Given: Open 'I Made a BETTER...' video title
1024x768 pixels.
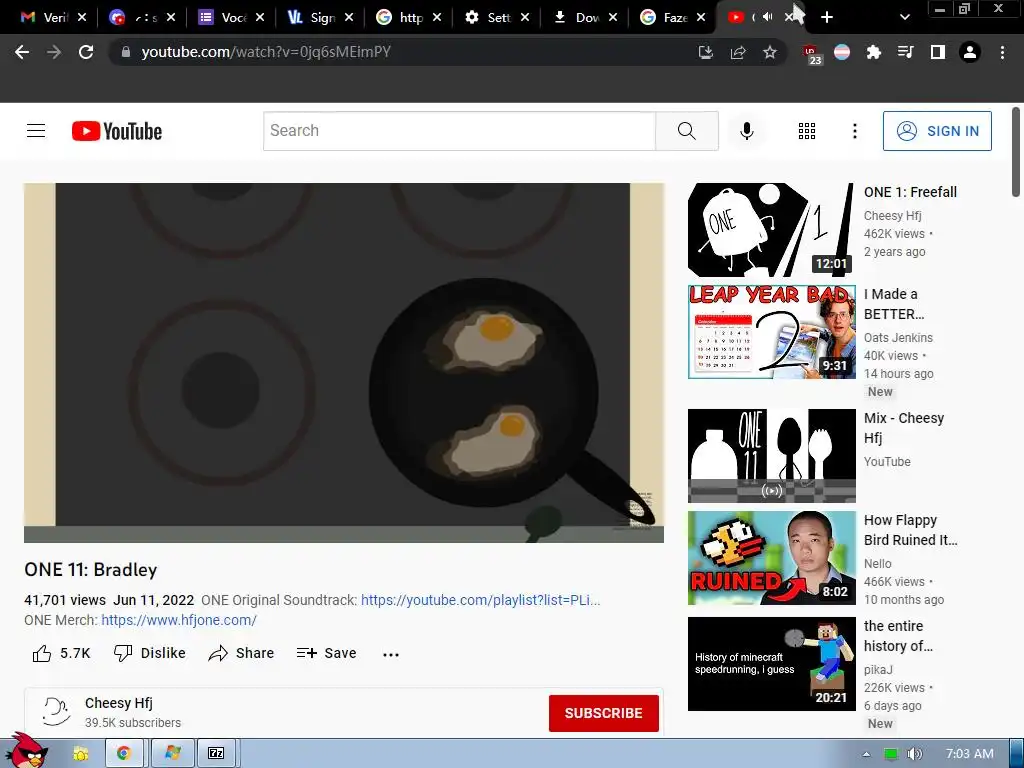Looking at the screenshot, I should [894, 304].
